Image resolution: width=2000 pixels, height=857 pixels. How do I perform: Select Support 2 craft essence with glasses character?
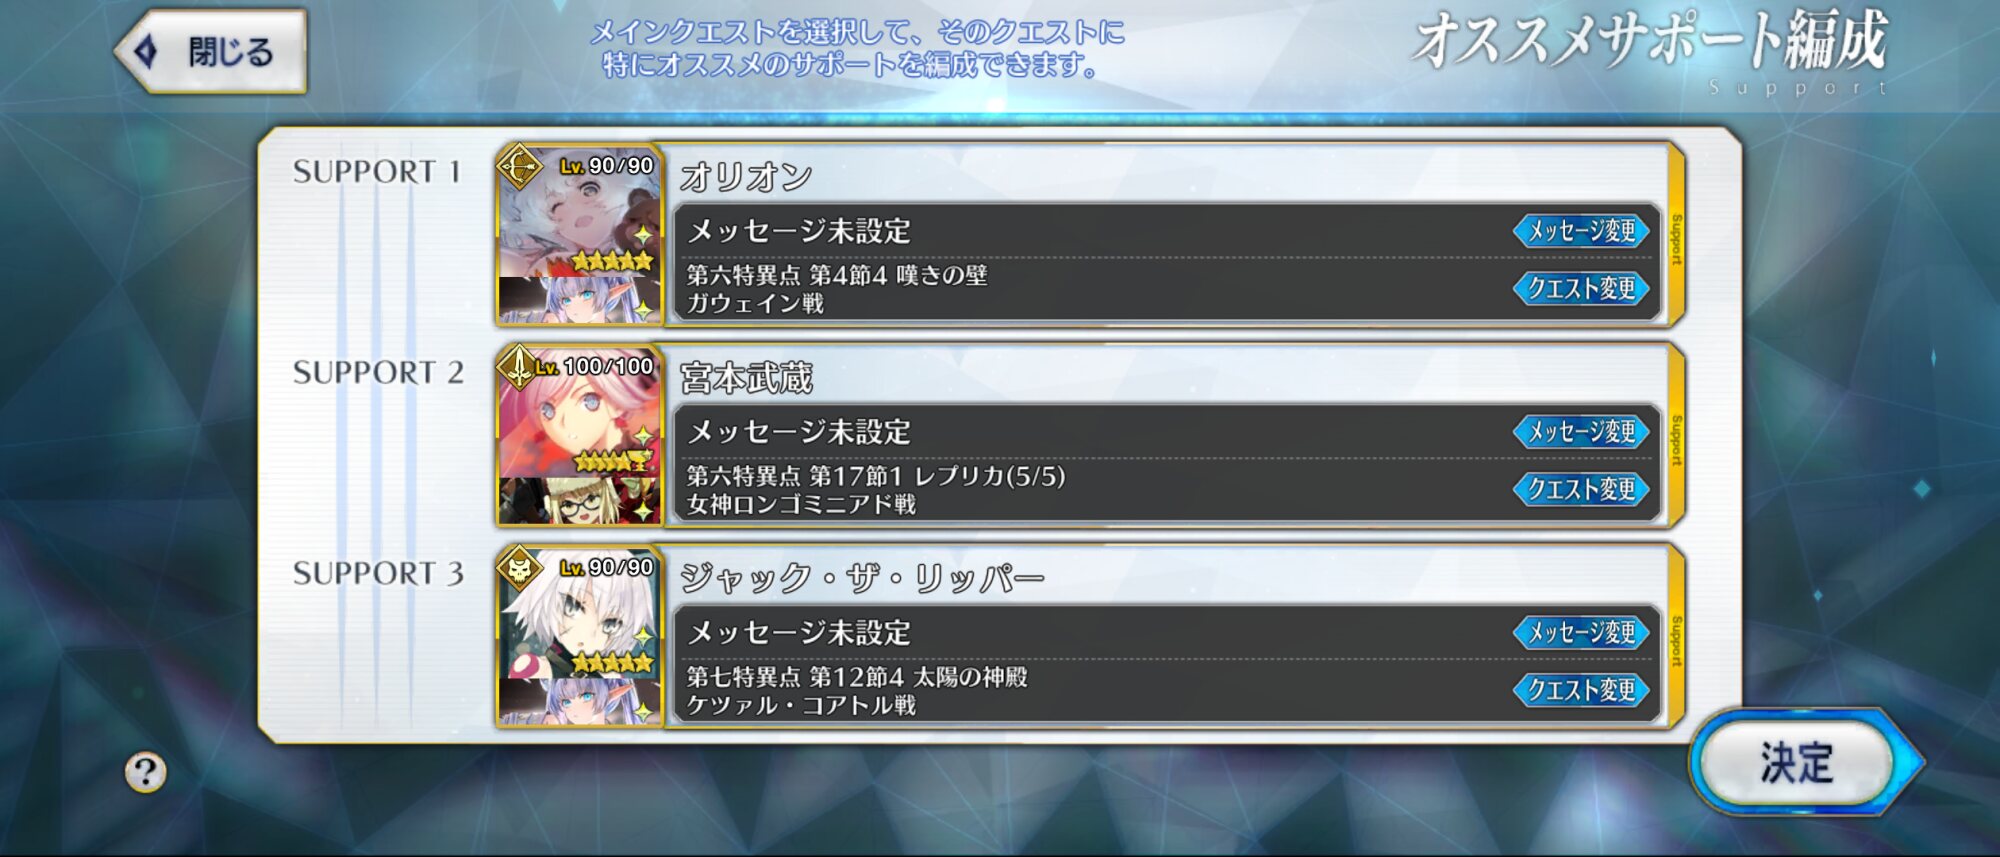[579, 500]
